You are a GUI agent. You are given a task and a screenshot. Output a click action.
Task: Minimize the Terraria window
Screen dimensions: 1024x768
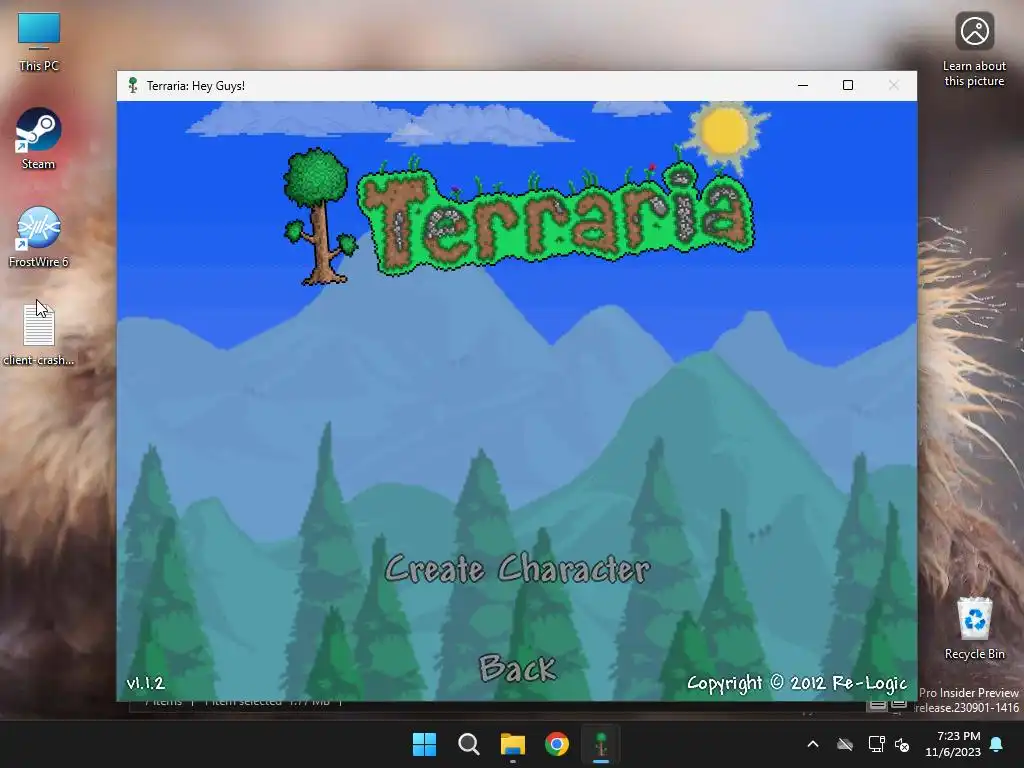pos(803,86)
